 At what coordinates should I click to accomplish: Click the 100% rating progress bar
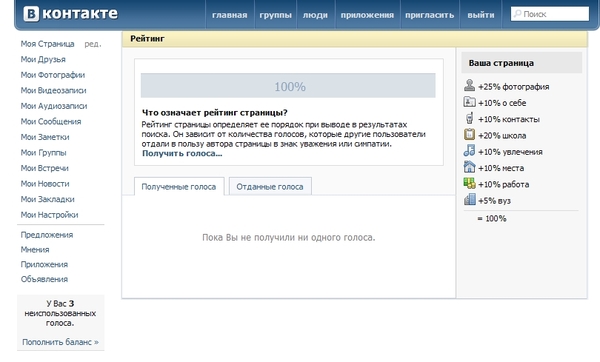(288, 85)
